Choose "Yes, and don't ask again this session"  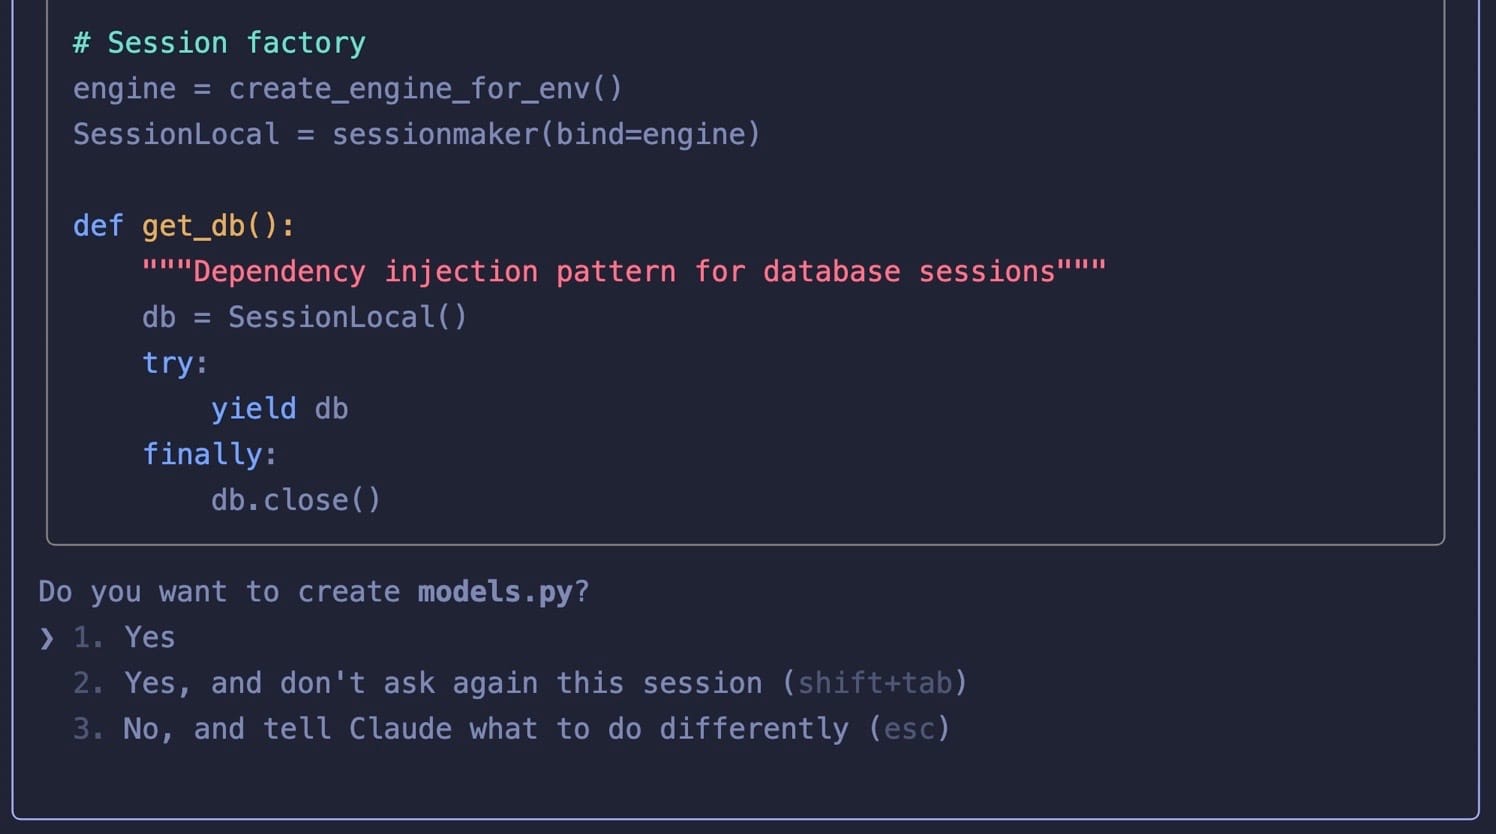(442, 683)
